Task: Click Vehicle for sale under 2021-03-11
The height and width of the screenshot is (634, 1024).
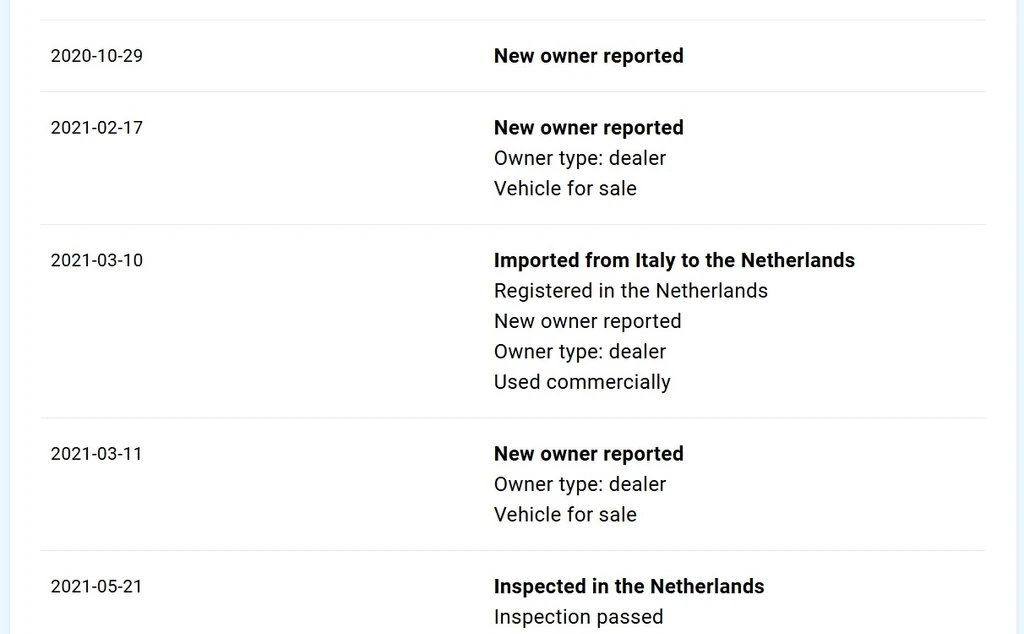Action: click(565, 515)
